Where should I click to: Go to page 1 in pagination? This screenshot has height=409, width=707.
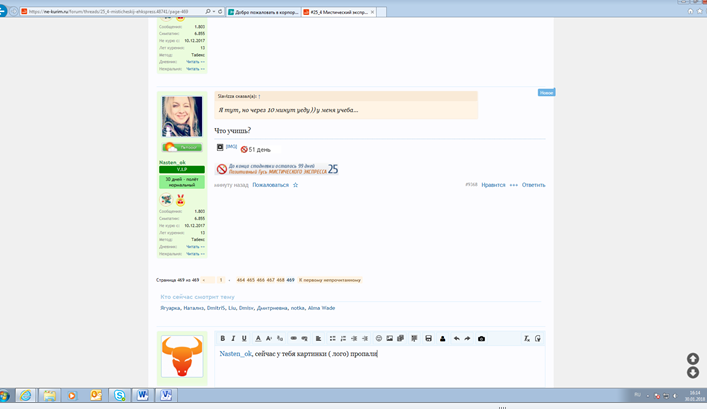pyautogui.click(x=221, y=280)
